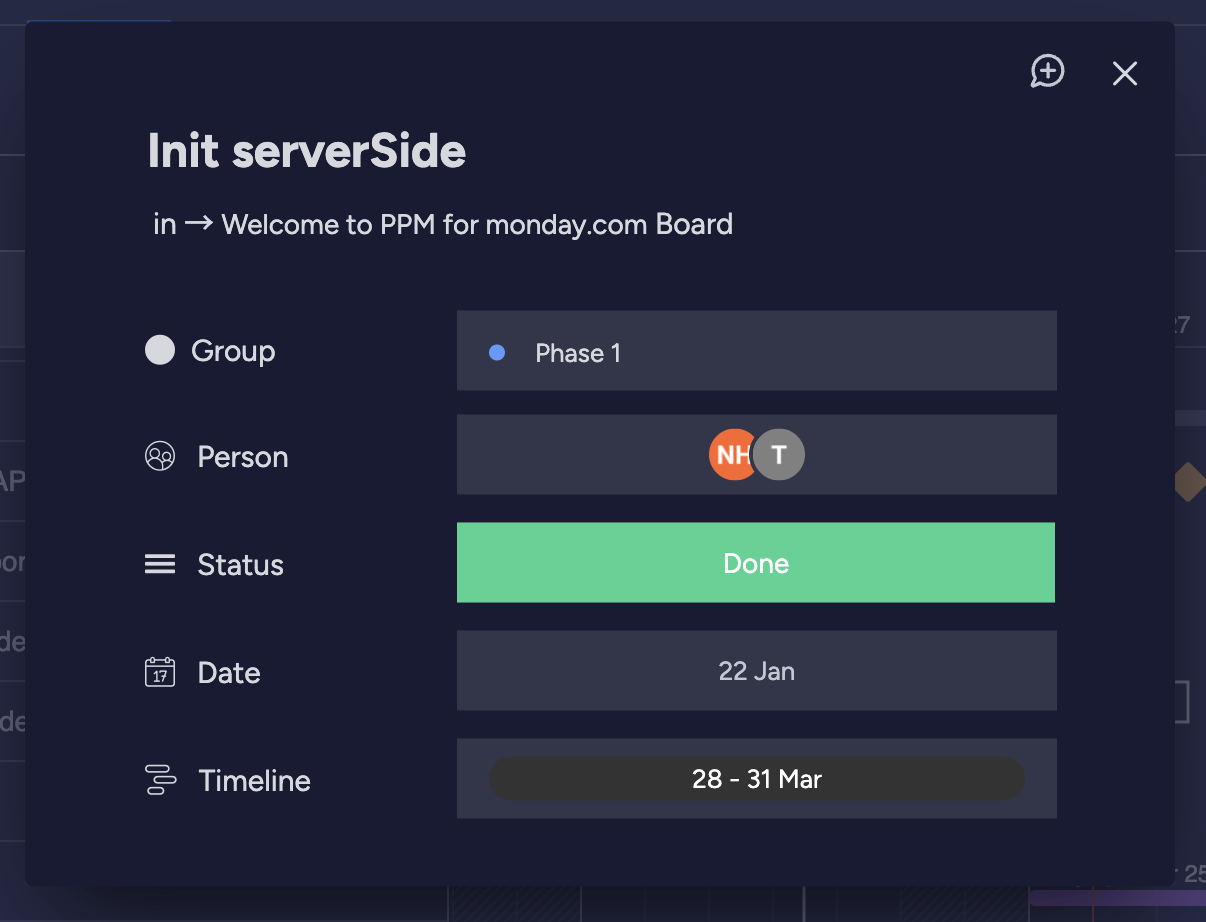Click the Timeline field label

click(x=254, y=780)
